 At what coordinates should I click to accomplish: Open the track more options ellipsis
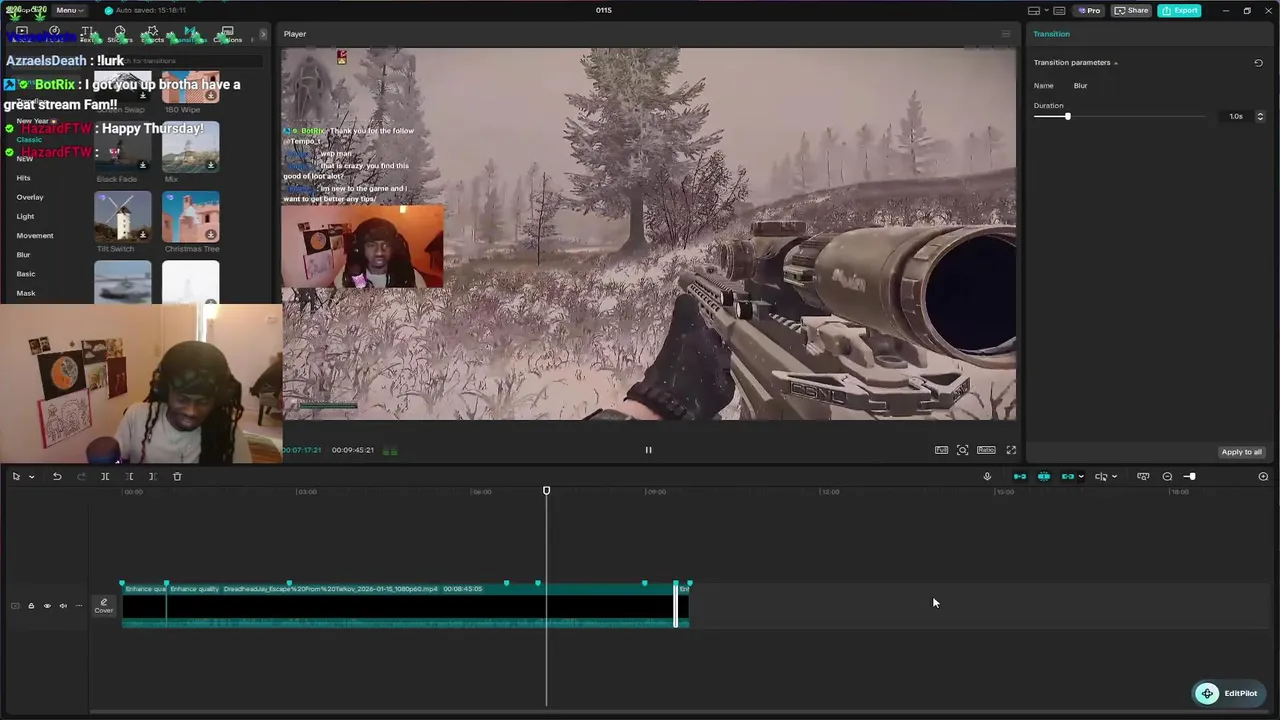click(x=79, y=606)
